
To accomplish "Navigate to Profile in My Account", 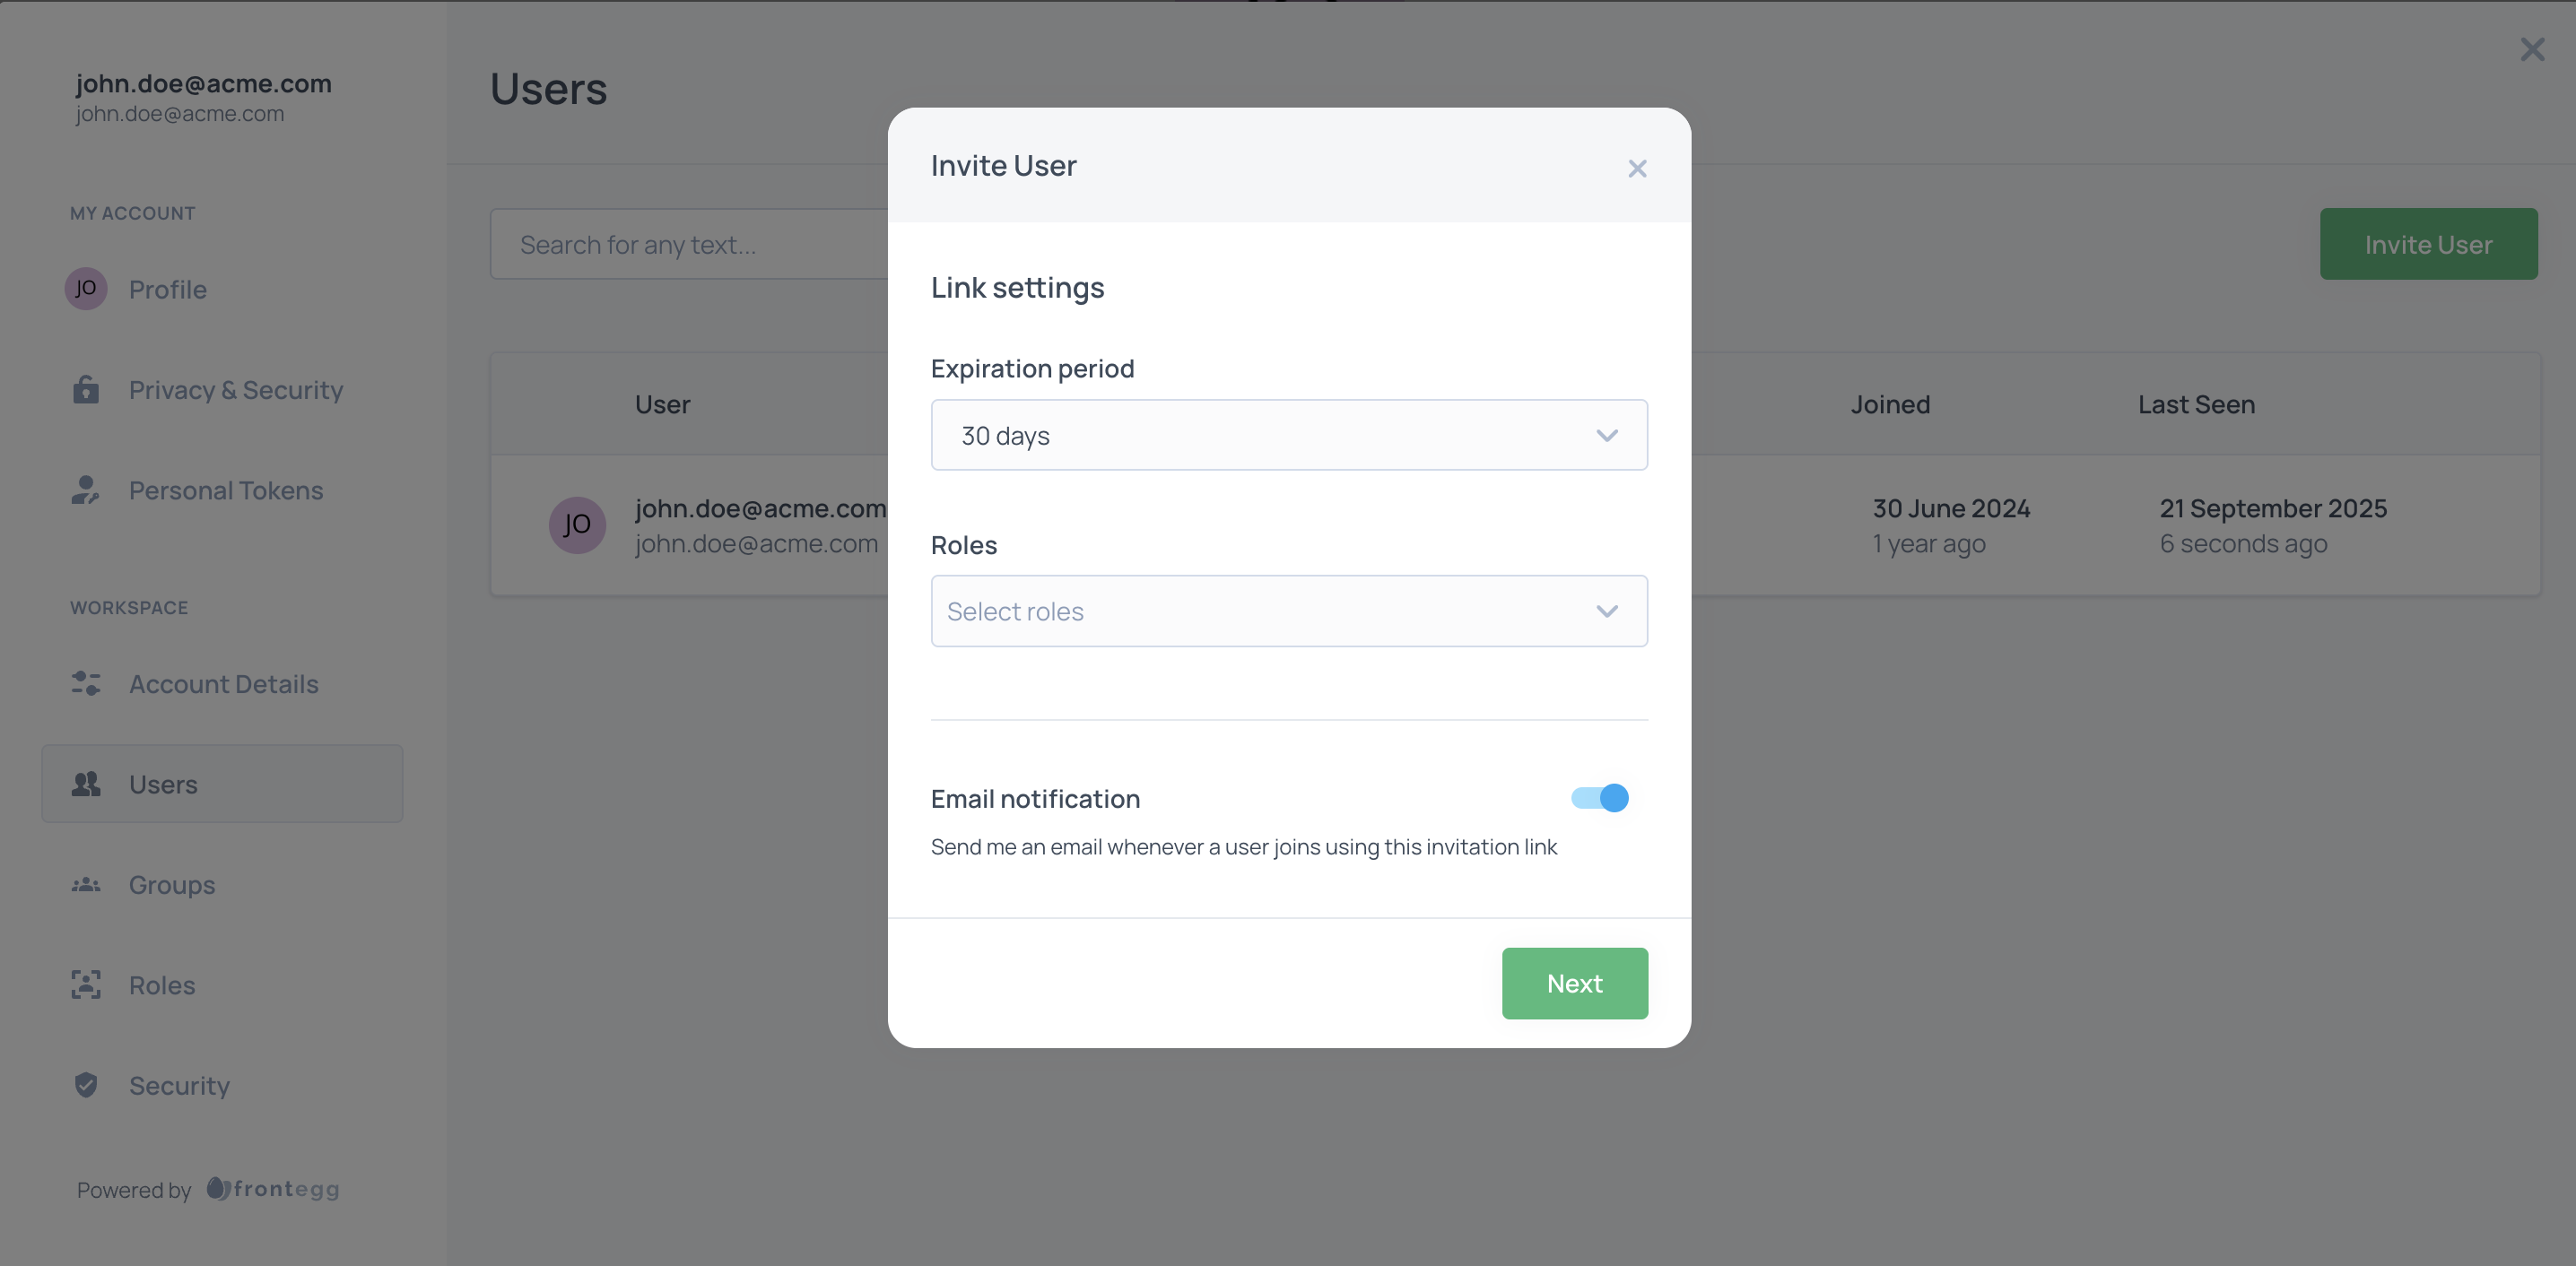I will (167, 289).
